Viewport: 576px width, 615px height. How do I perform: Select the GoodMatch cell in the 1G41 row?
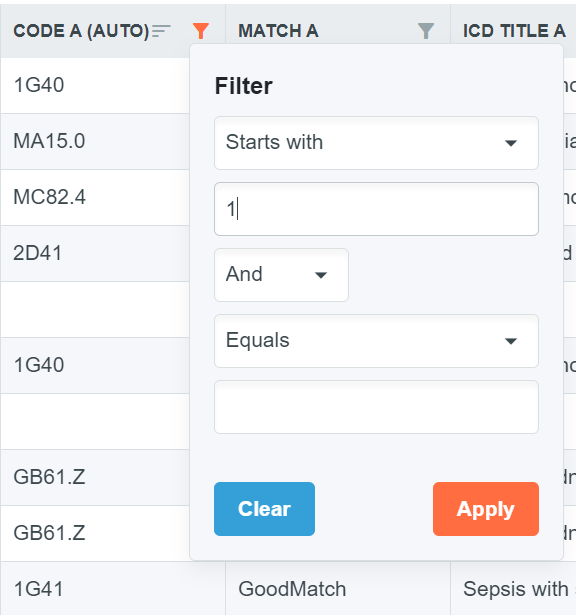click(x=292, y=589)
